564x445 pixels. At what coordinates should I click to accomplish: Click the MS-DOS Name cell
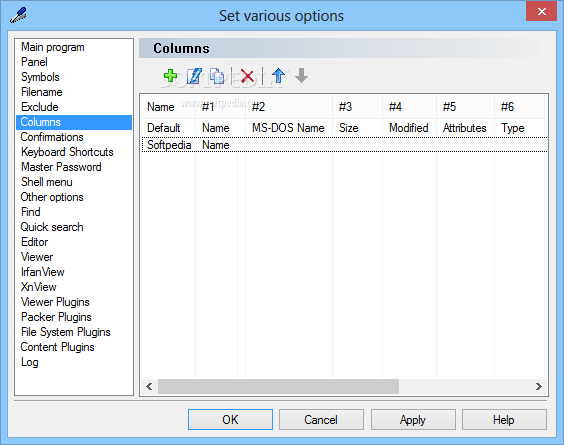(x=288, y=128)
